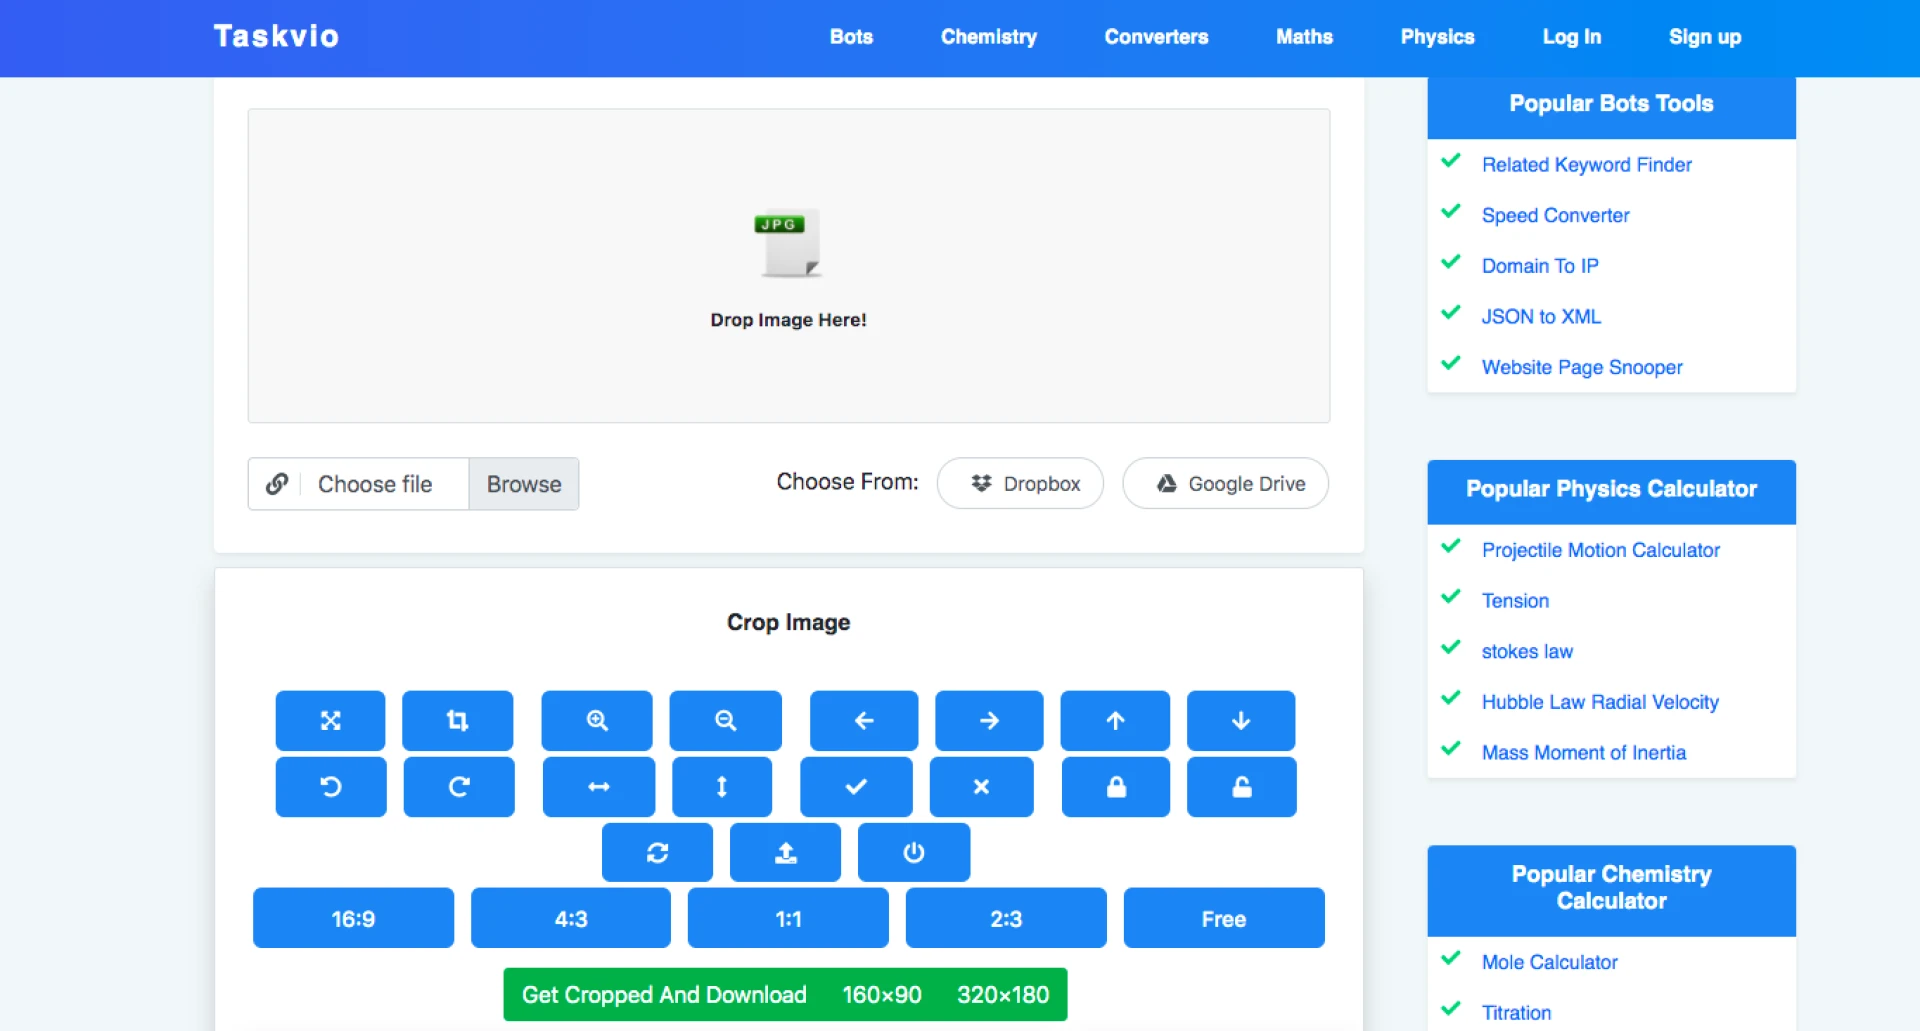Click the Choose file input field
The width and height of the screenshot is (1920, 1031).
pyautogui.click(x=376, y=484)
